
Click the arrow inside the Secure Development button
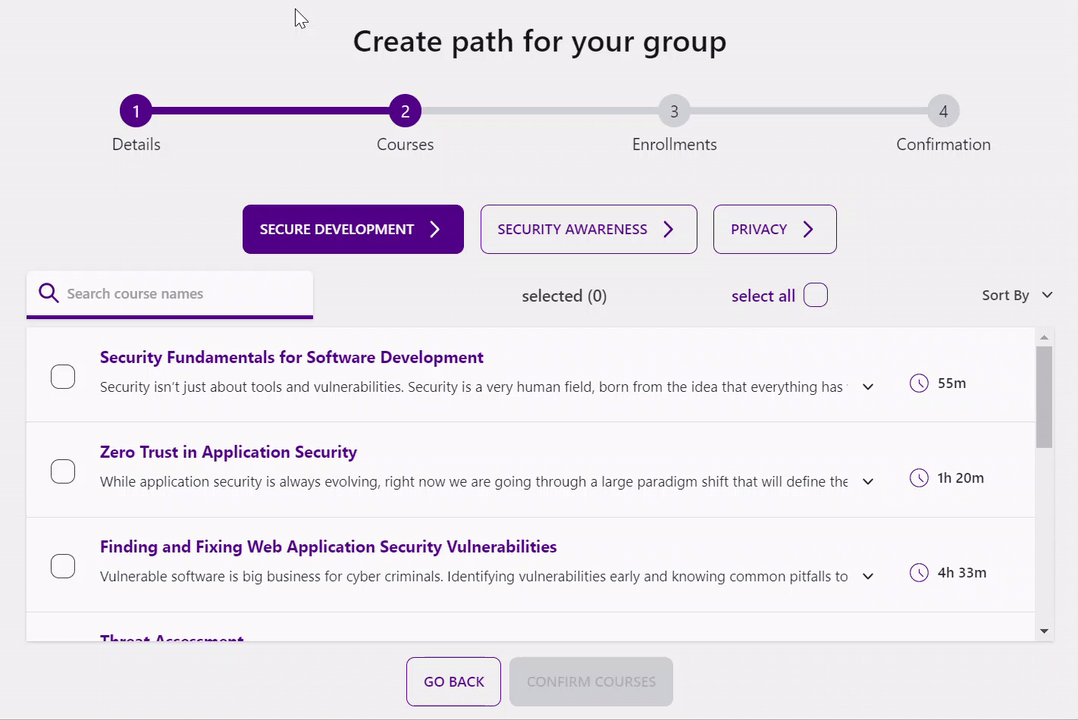tap(437, 229)
